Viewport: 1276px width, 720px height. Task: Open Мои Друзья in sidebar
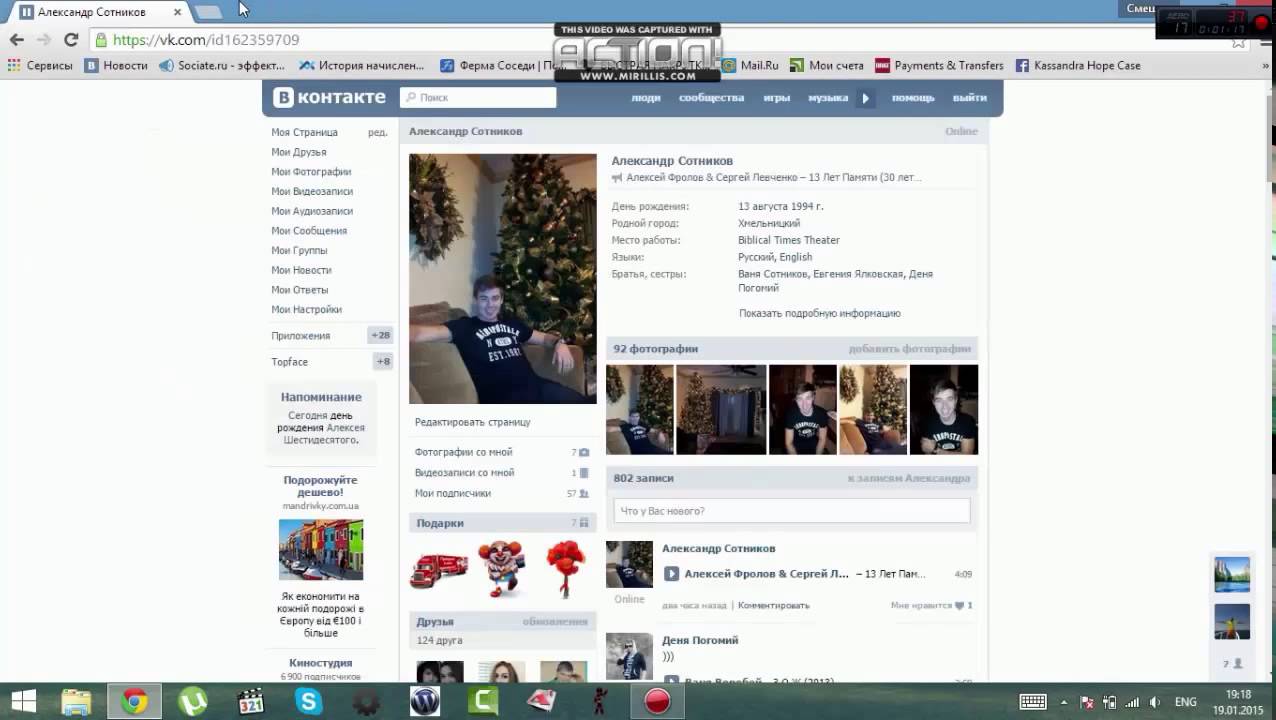coord(298,152)
